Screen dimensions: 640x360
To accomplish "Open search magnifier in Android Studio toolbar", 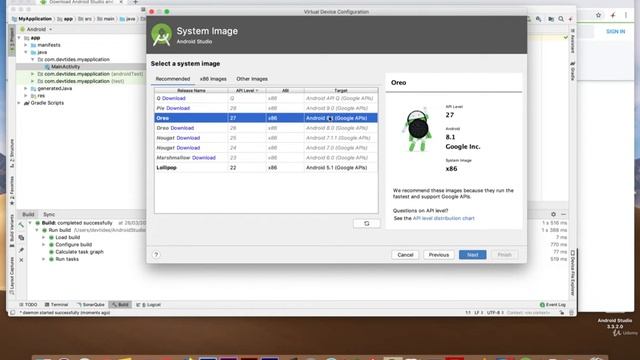I will (x=561, y=19).
